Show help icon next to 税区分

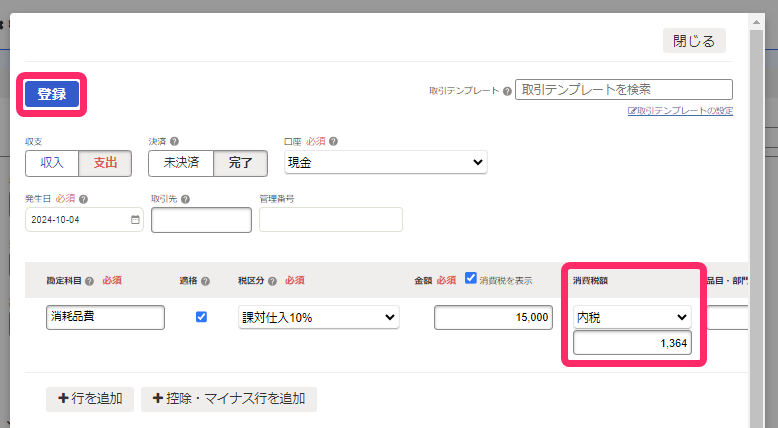tap(272, 281)
